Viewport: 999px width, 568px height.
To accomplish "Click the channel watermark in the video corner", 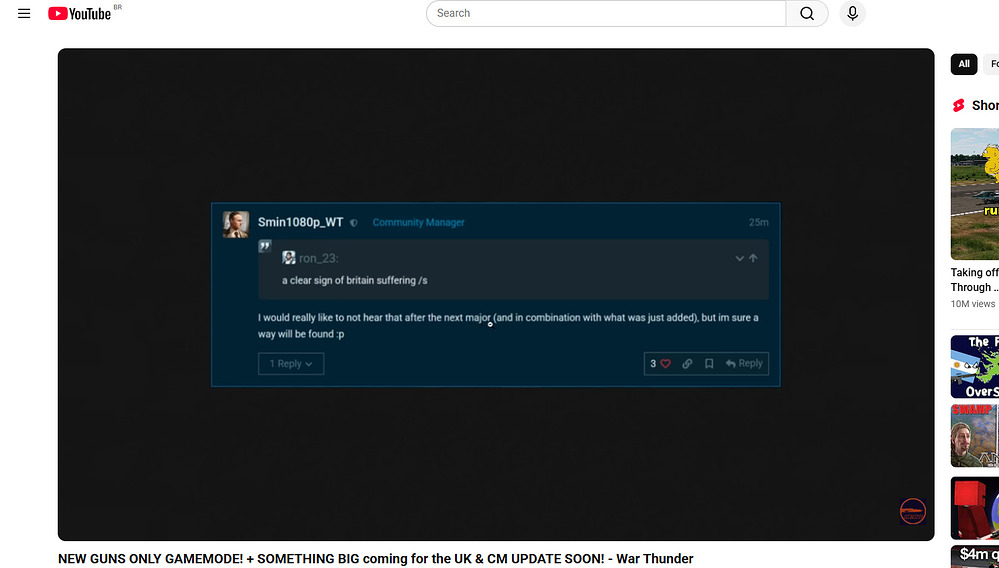I will (912, 511).
